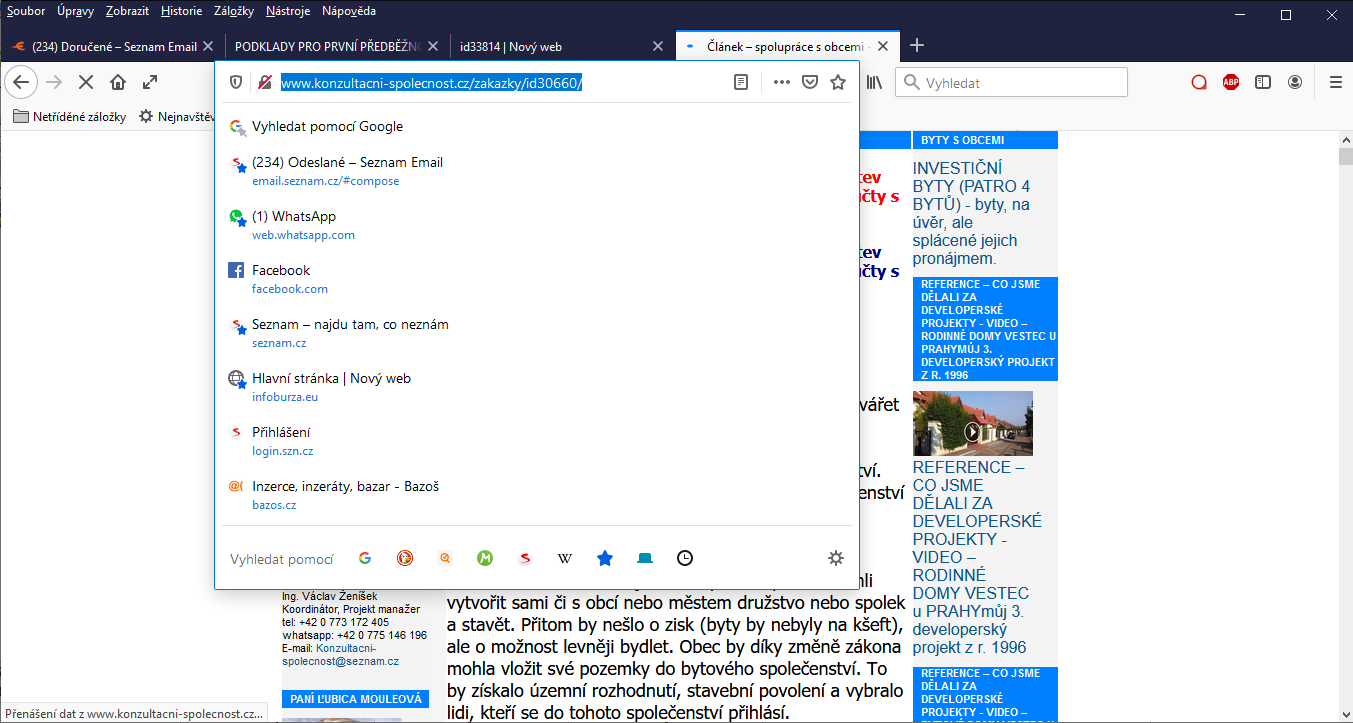Open the Firefox hamburger menu
This screenshot has width=1353, height=723.
pyautogui.click(x=1336, y=83)
